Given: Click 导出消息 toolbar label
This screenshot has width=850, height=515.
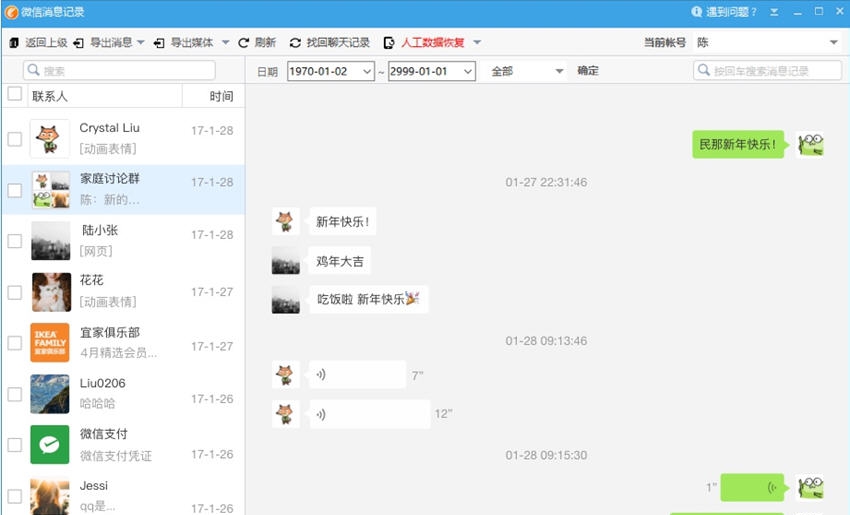Looking at the screenshot, I should coord(111,43).
